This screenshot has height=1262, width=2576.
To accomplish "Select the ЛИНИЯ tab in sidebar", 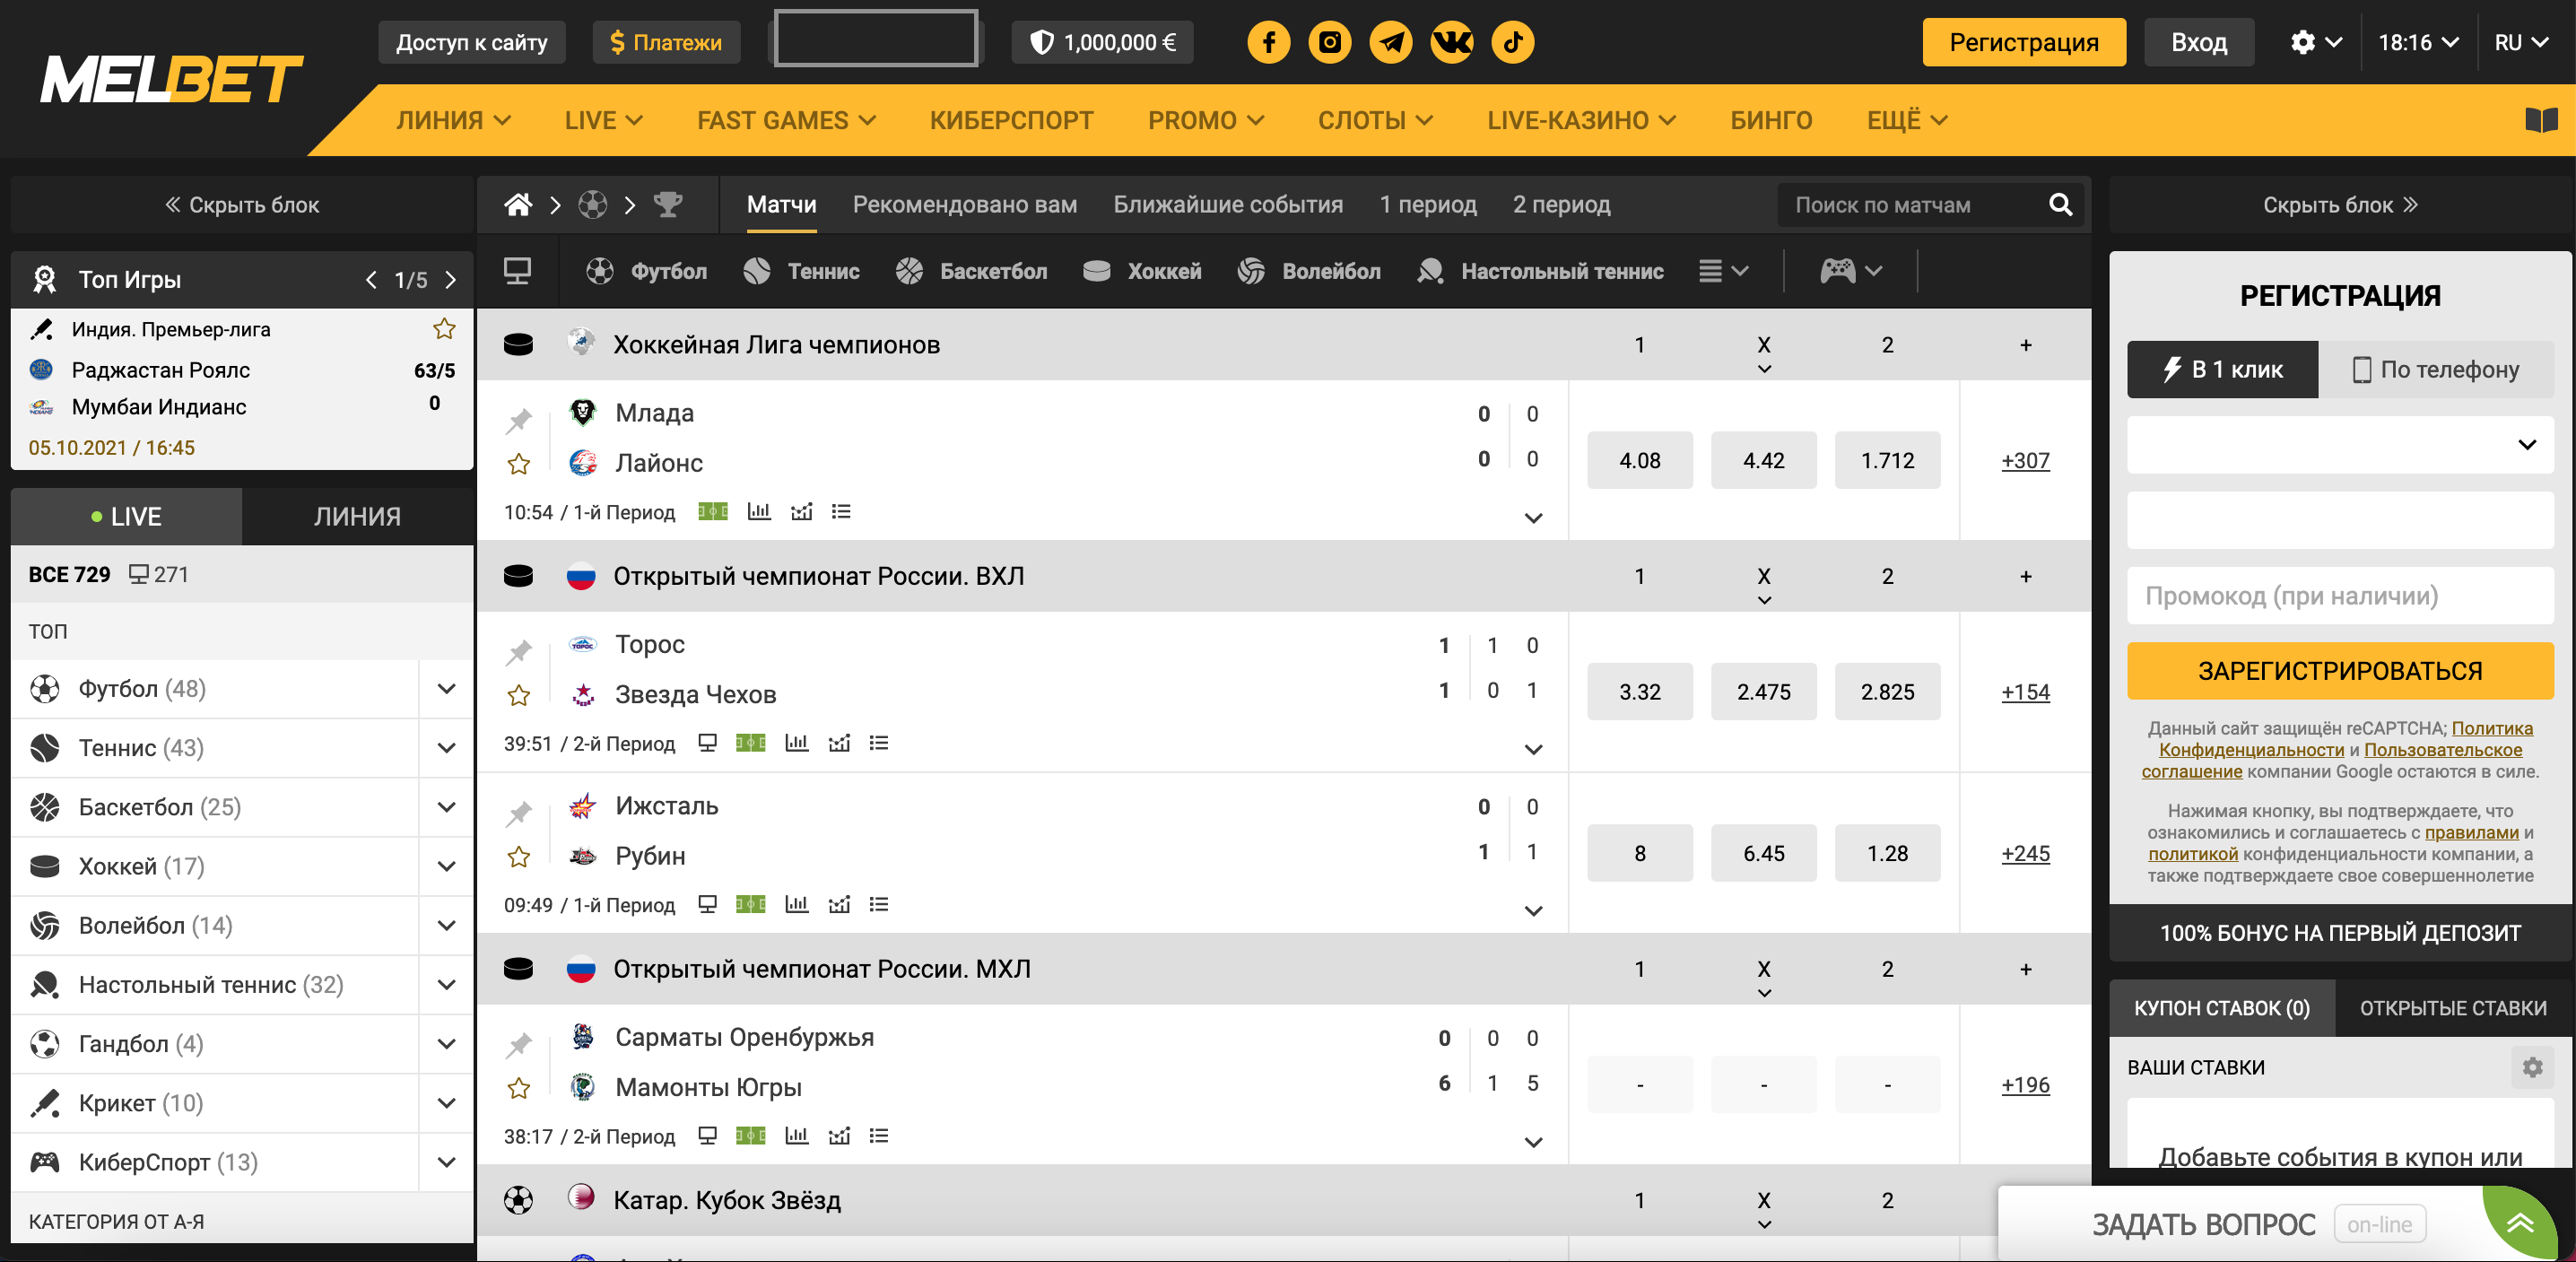I will [x=357, y=516].
